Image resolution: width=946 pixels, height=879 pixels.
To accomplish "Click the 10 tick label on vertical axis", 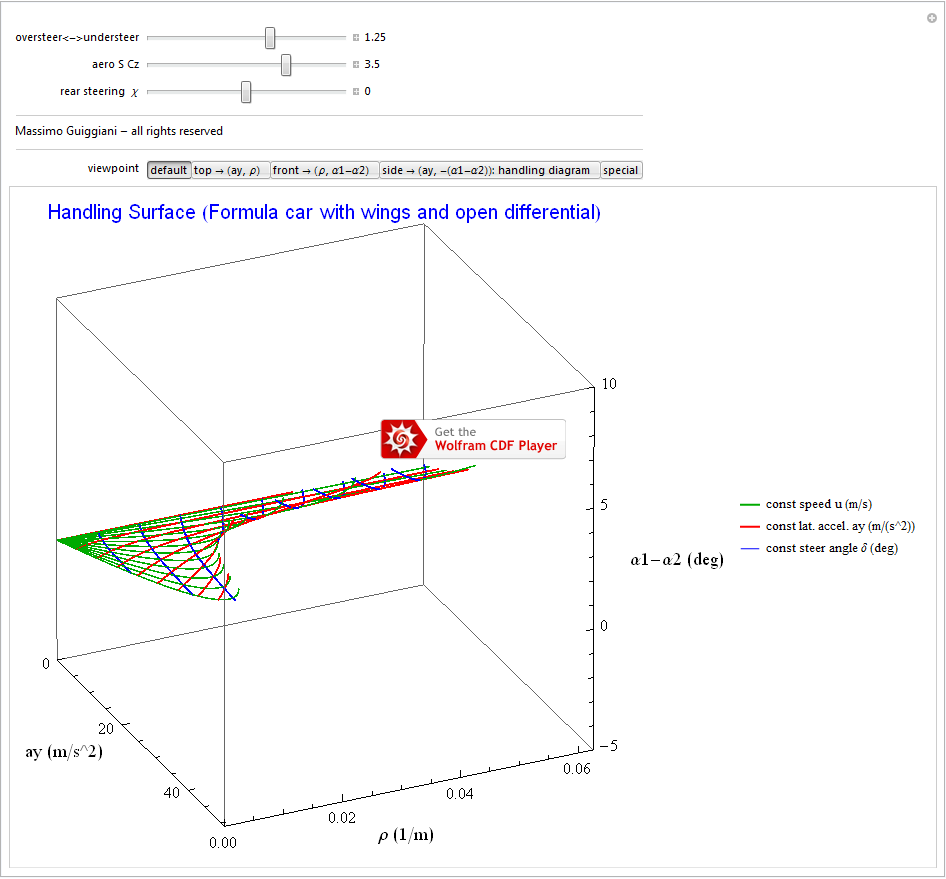I will pos(609,384).
